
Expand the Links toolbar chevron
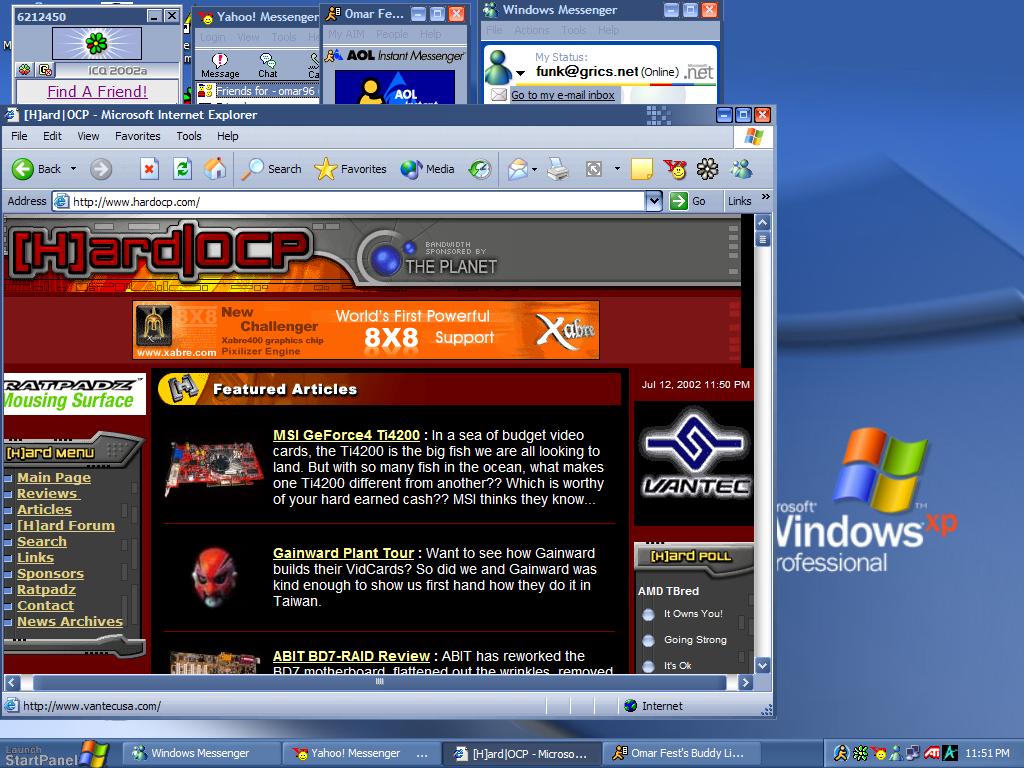(x=765, y=197)
